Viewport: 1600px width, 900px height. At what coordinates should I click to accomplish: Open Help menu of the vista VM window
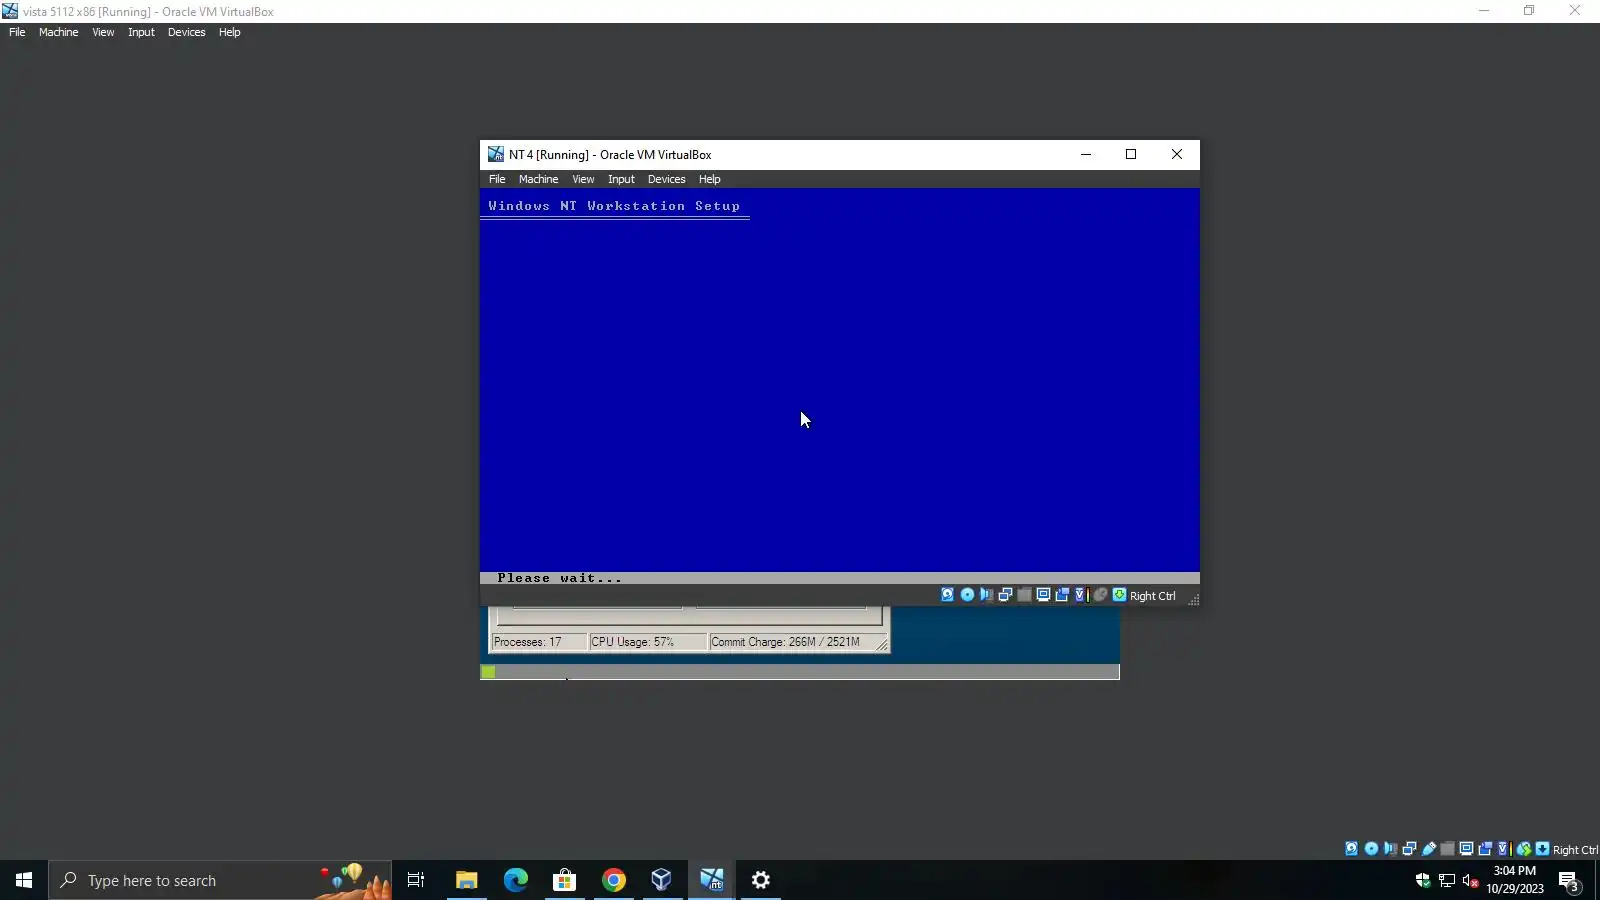[229, 32]
